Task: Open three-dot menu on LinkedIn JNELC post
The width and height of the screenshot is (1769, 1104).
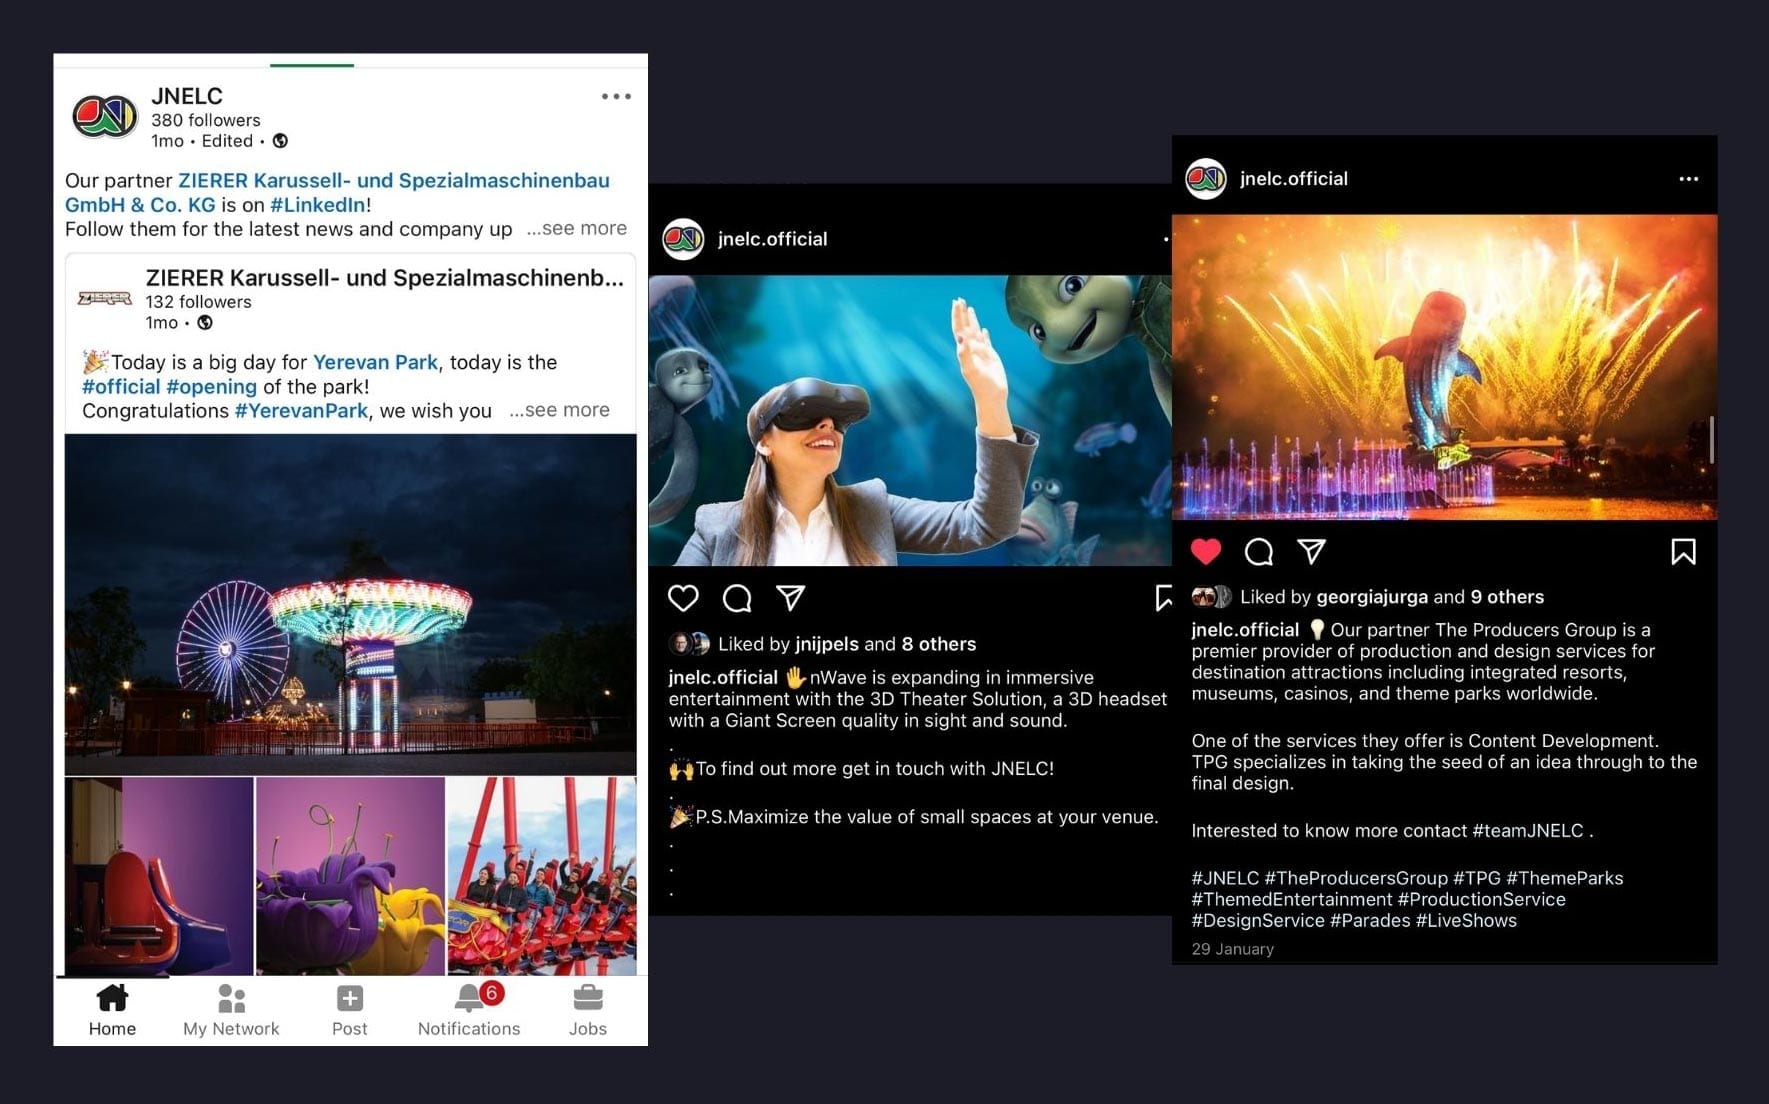Action: (616, 97)
